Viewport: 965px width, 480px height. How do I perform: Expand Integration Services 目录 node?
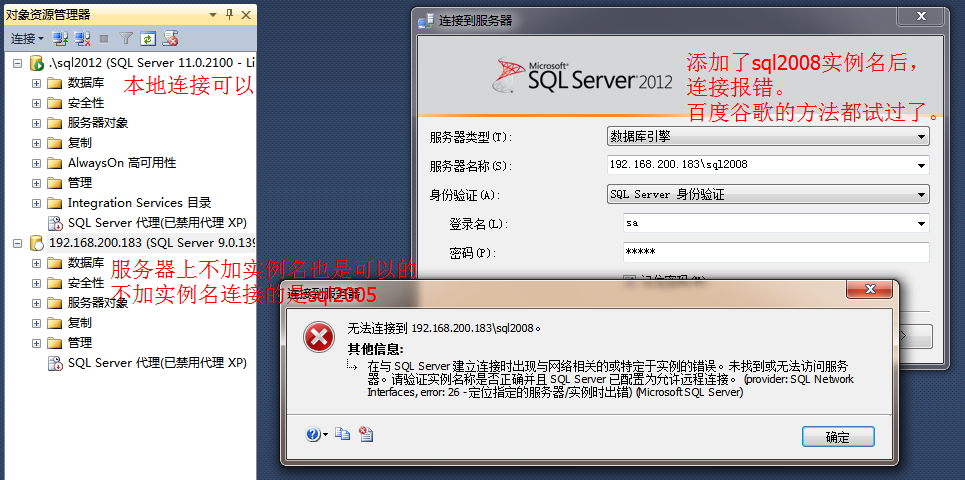click(37, 203)
